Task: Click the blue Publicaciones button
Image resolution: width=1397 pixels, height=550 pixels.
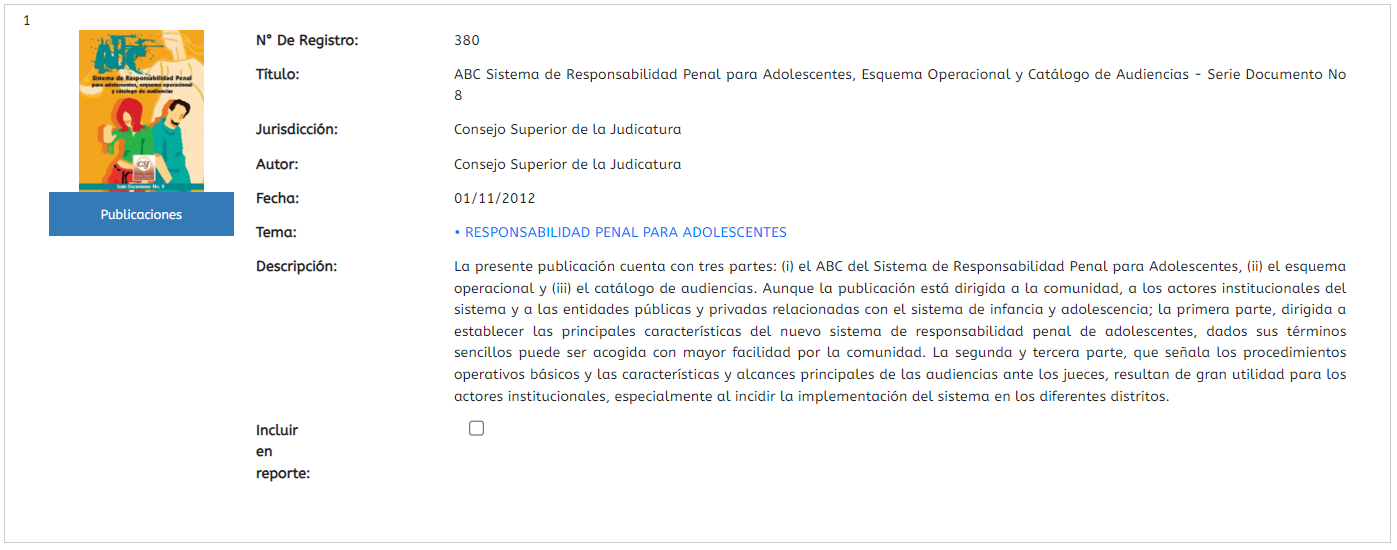Action: pos(141,214)
